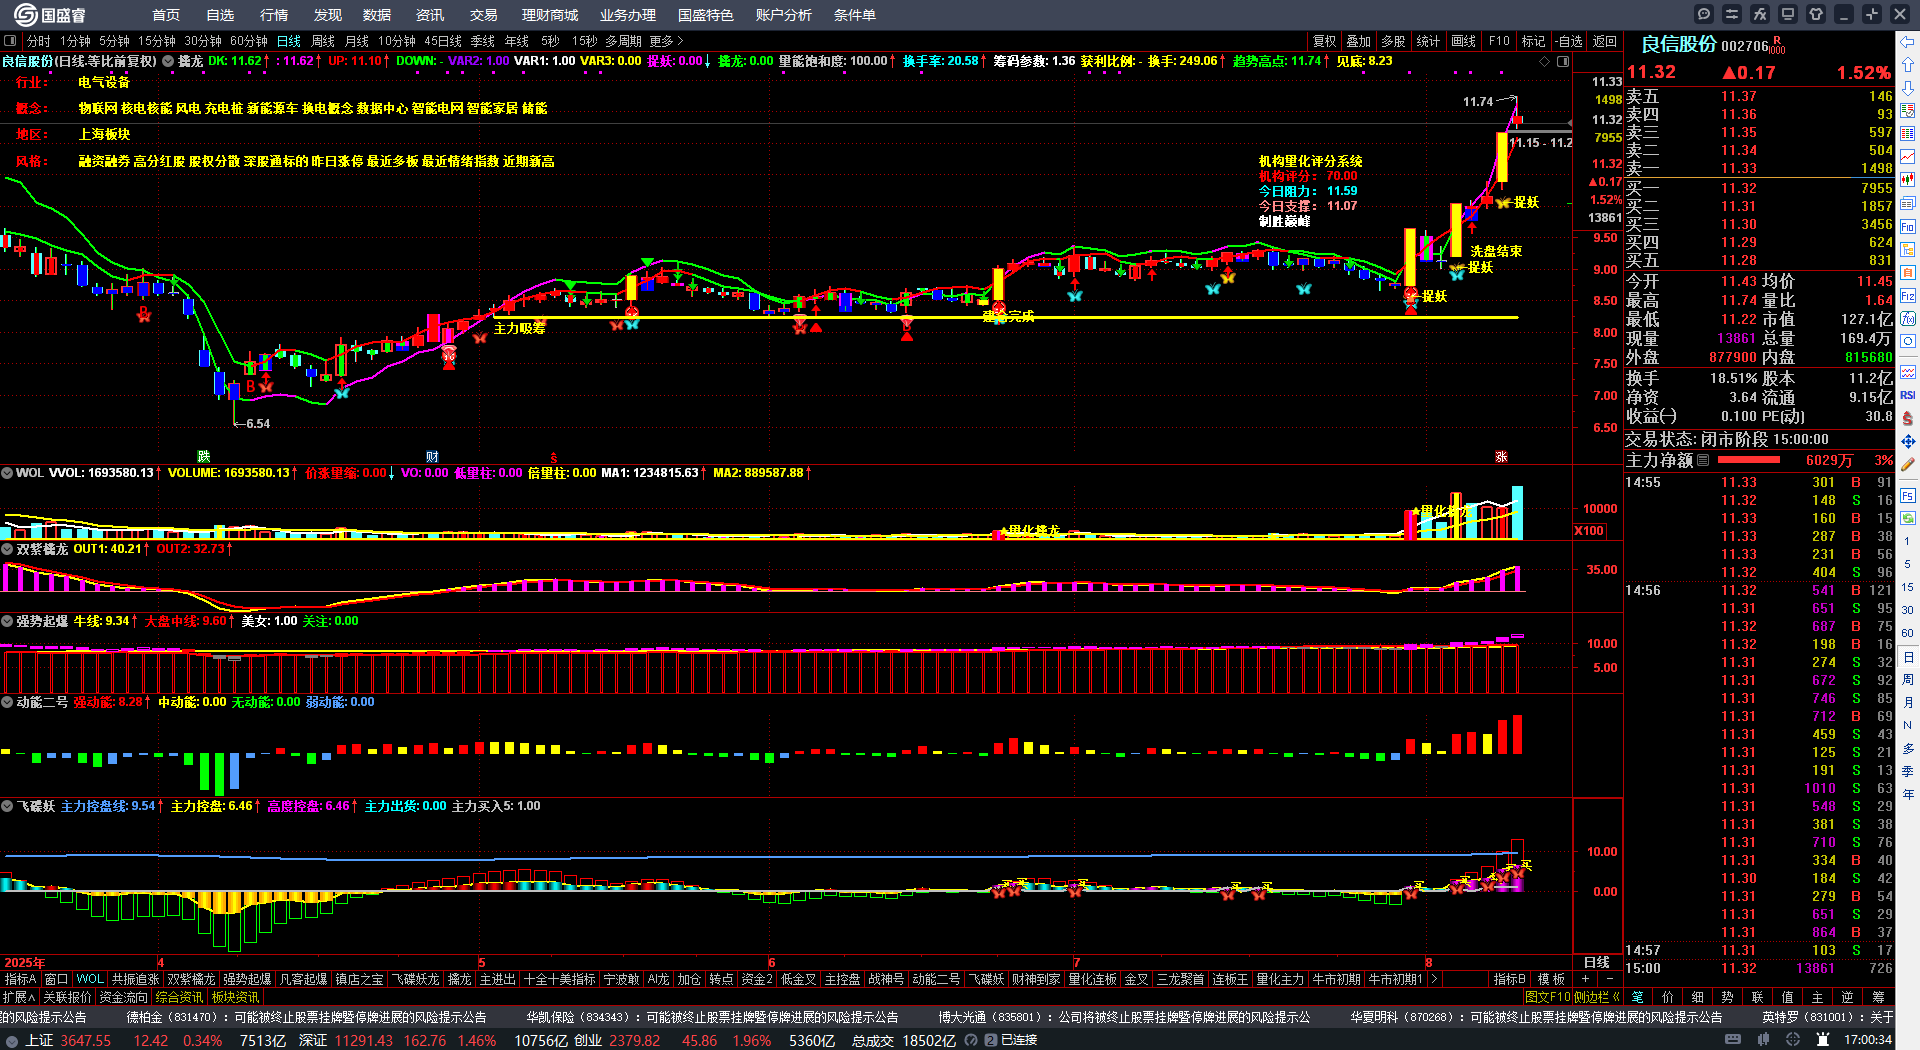Open the skin theme shirt icon

click(x=1816, y=14)
